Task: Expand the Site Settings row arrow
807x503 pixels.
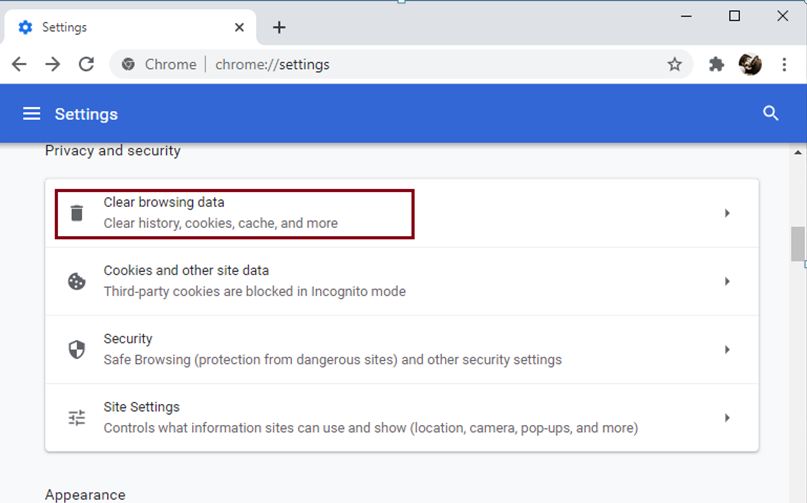Action: [x=727, y=418]
